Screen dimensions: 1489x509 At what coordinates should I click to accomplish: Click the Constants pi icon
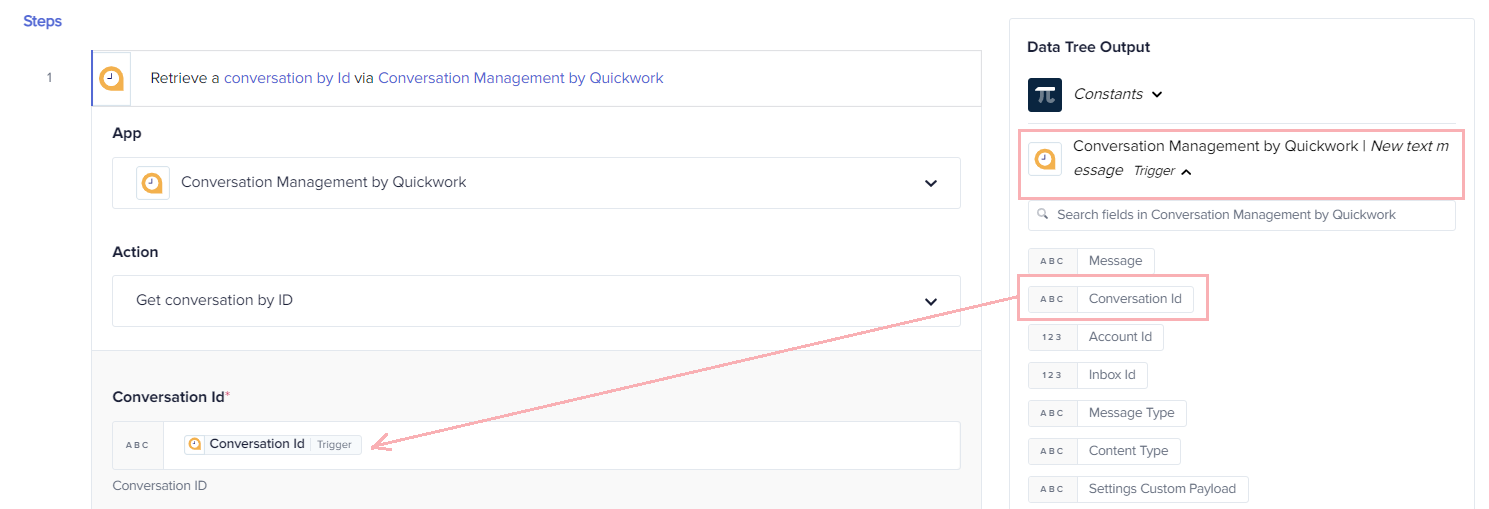1044,94
